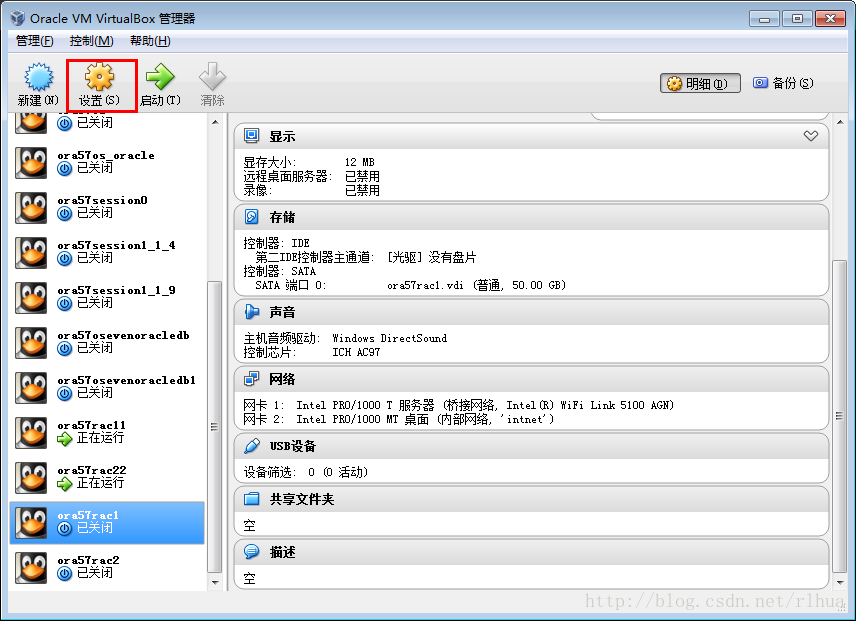Open the 网络 section header link

pos(282,379)
